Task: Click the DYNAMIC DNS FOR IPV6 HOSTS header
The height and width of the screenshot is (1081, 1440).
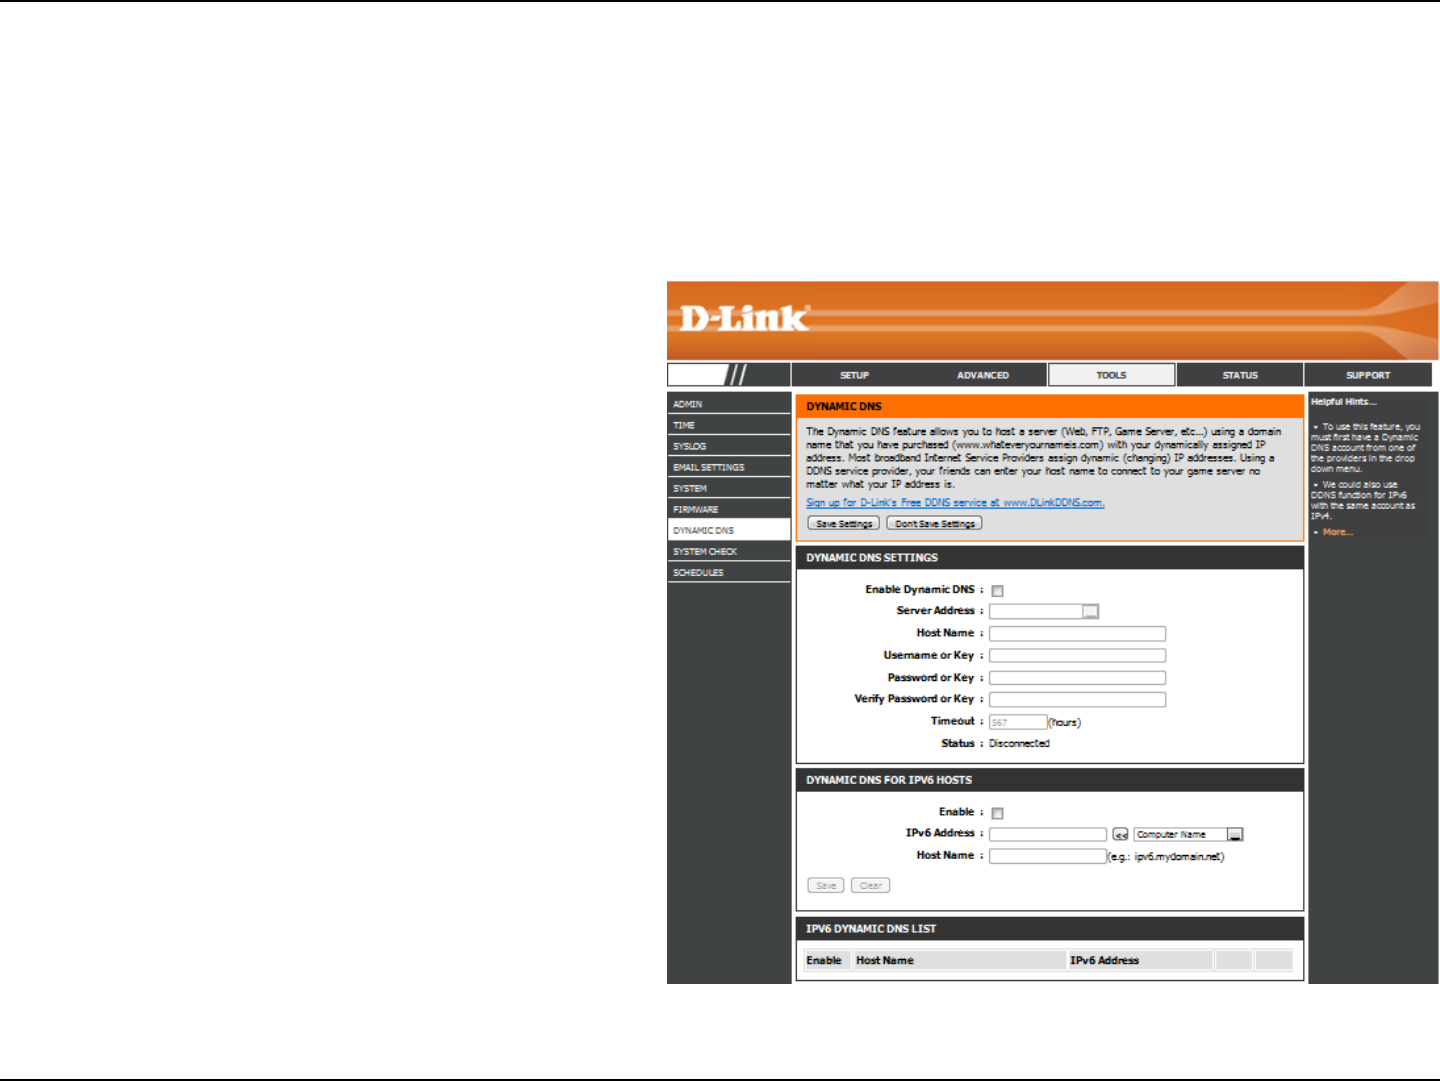Action: 1050,780
